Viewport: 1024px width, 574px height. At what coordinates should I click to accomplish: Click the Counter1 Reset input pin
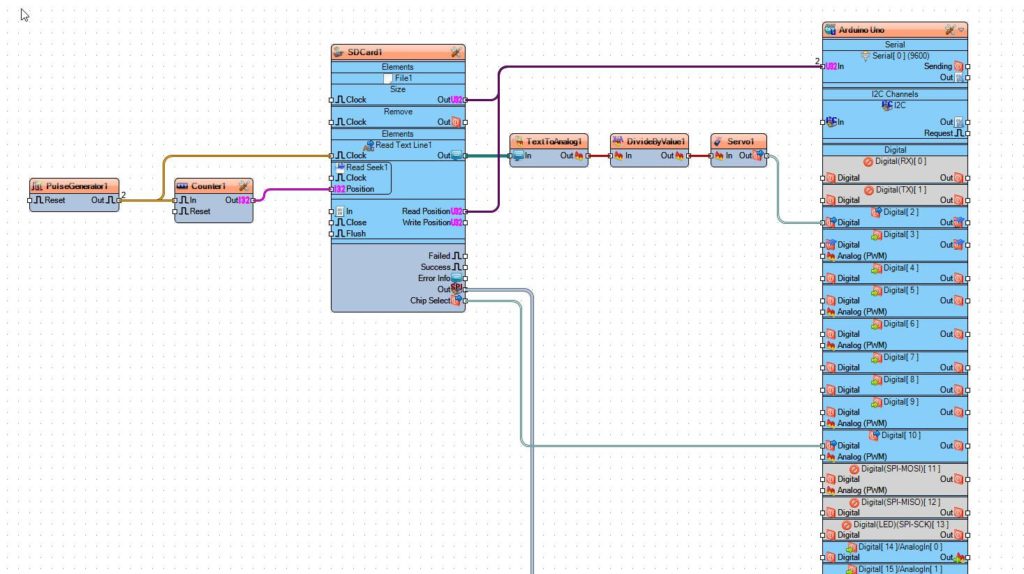coord(174,212)
